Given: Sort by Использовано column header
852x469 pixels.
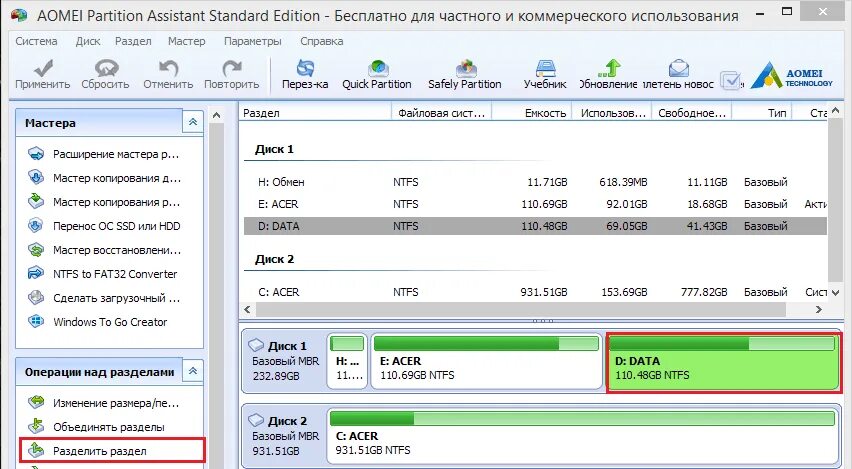Looking at the screenshot, I should click(x=612, y=113).
